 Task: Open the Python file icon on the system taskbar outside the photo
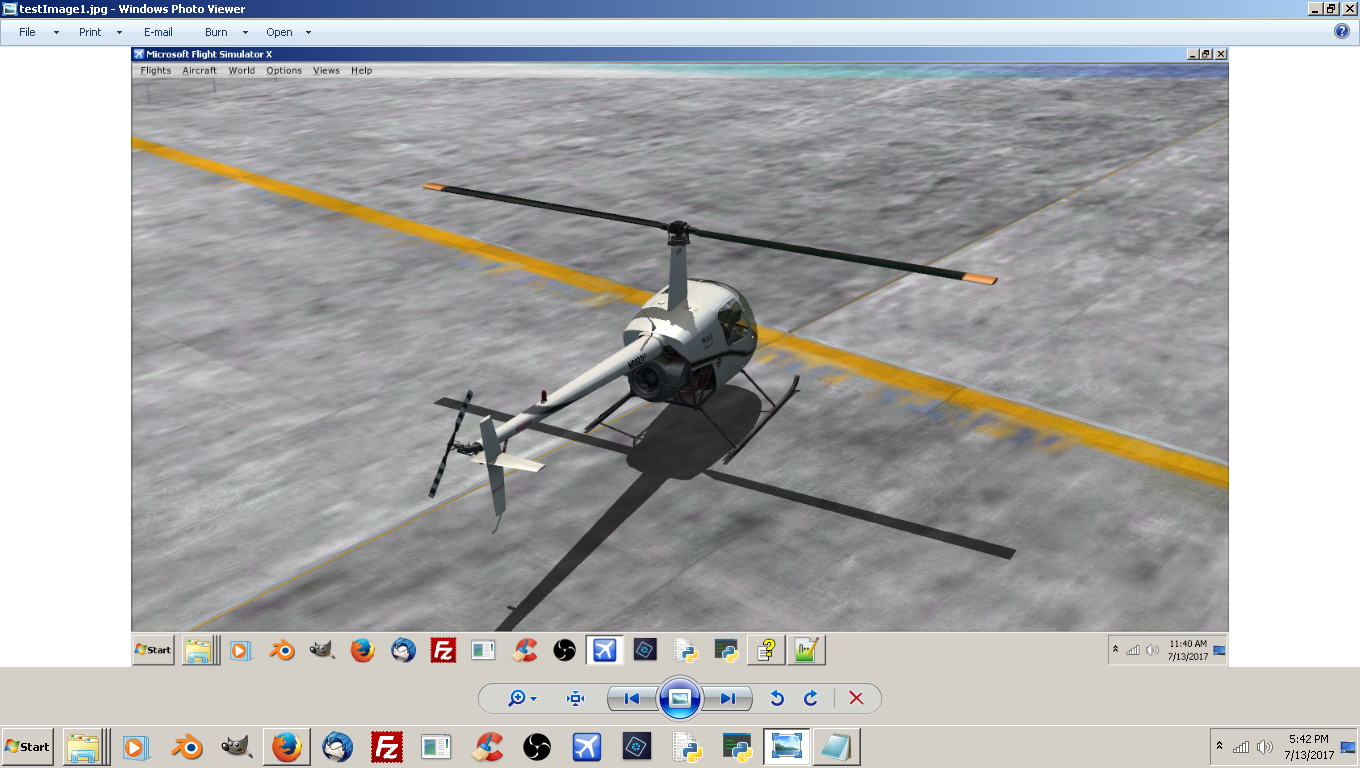point(687,747)
